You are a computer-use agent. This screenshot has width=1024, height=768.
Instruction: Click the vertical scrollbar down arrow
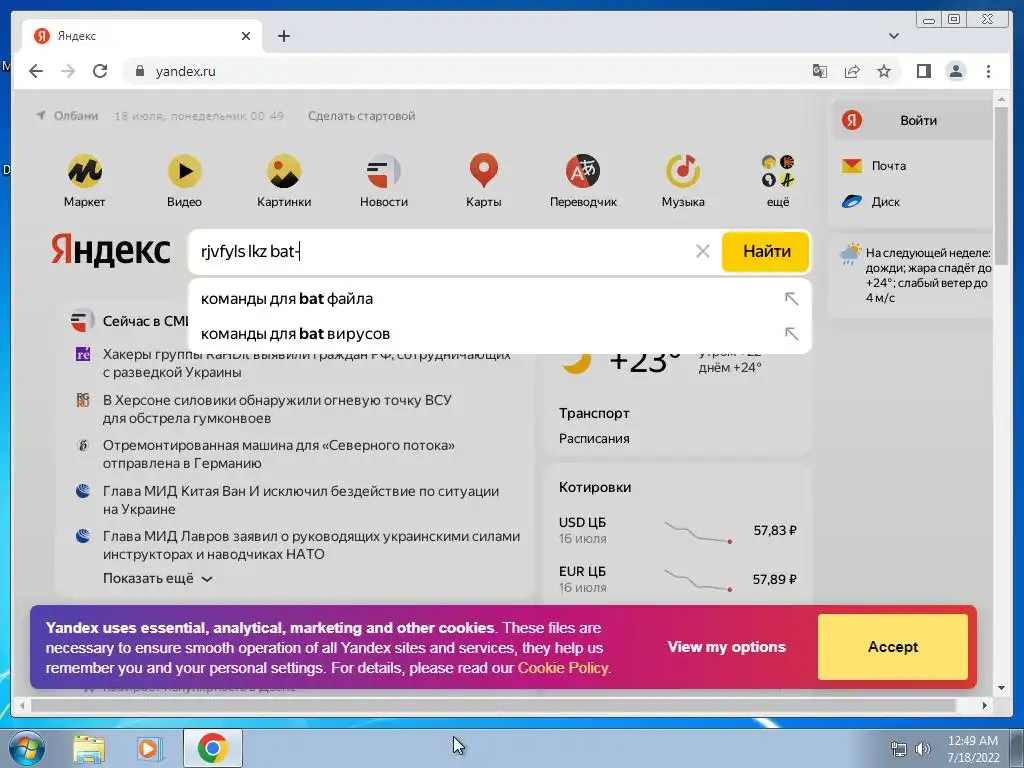pos(1001,688)
